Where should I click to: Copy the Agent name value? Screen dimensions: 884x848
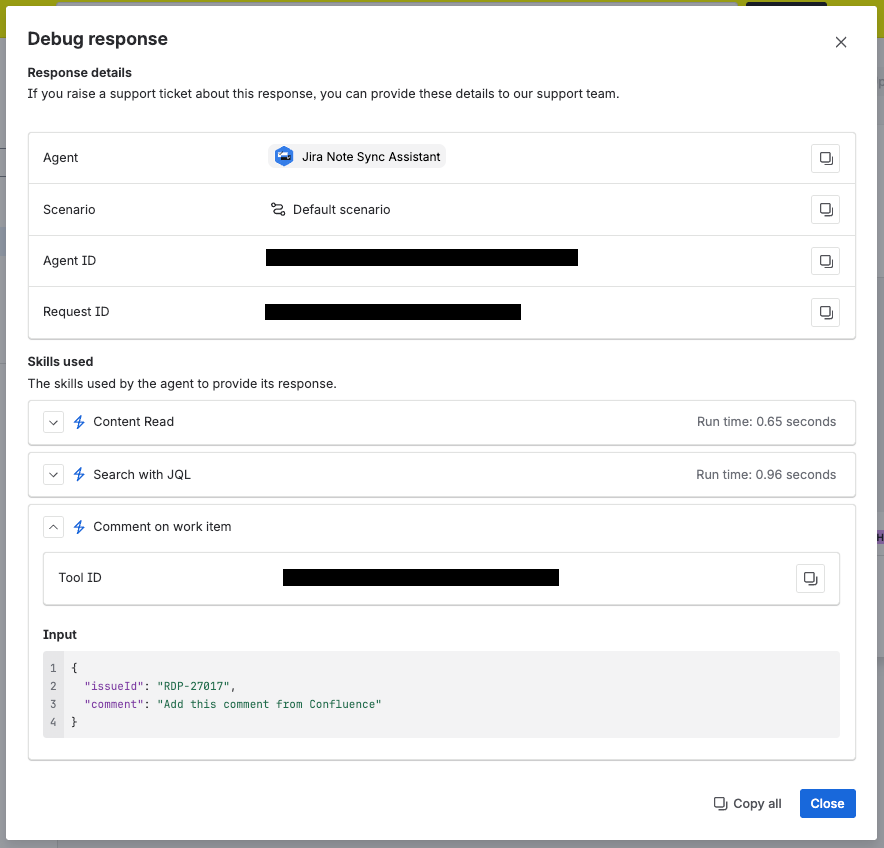825,158
